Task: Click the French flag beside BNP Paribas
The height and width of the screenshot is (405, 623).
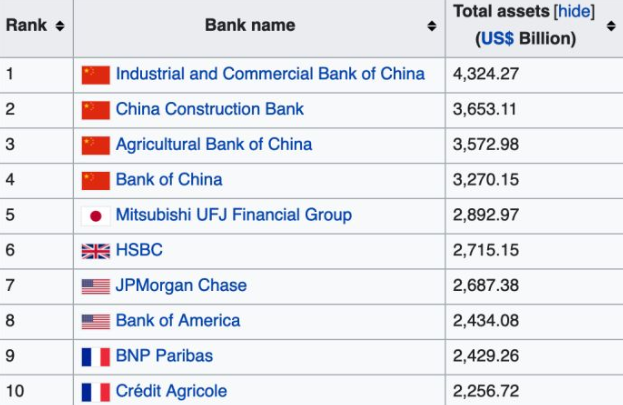Action: (95, 357)
